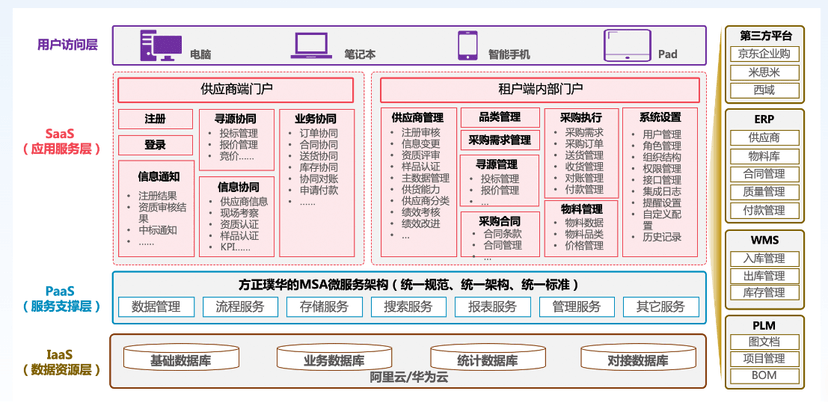This screenshot has height=402, width=828.
Task: Click 物料库 in the ERP panel
Action: [765, 156]
